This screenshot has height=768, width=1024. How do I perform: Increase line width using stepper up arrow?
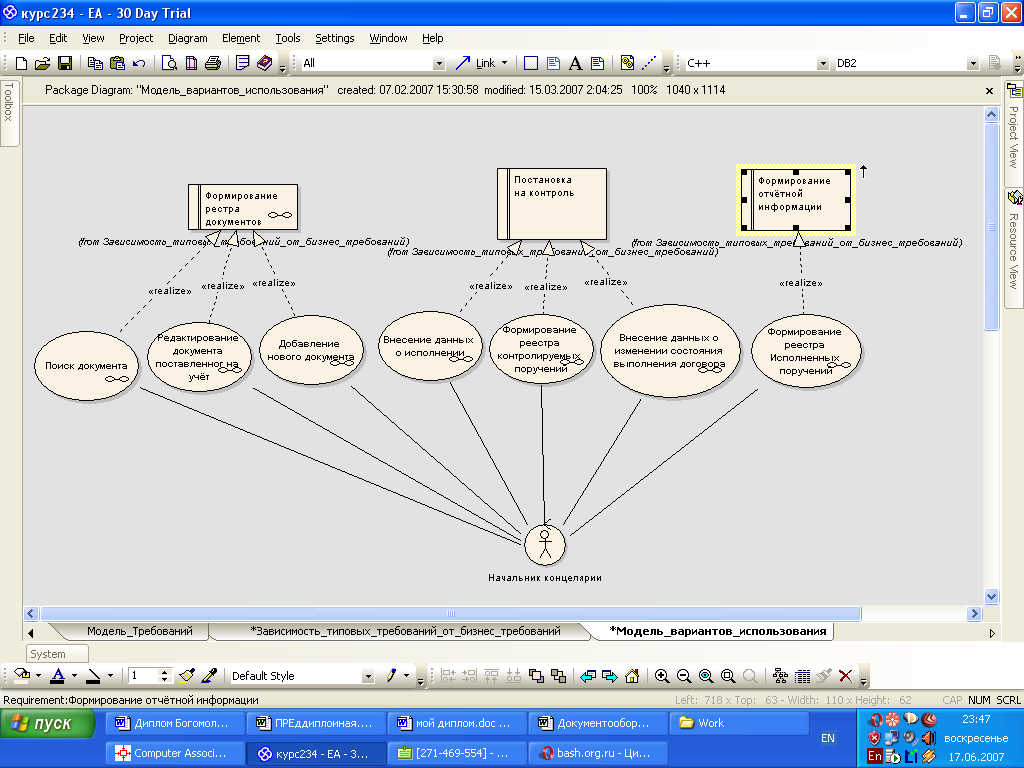(x=165, y=672)
